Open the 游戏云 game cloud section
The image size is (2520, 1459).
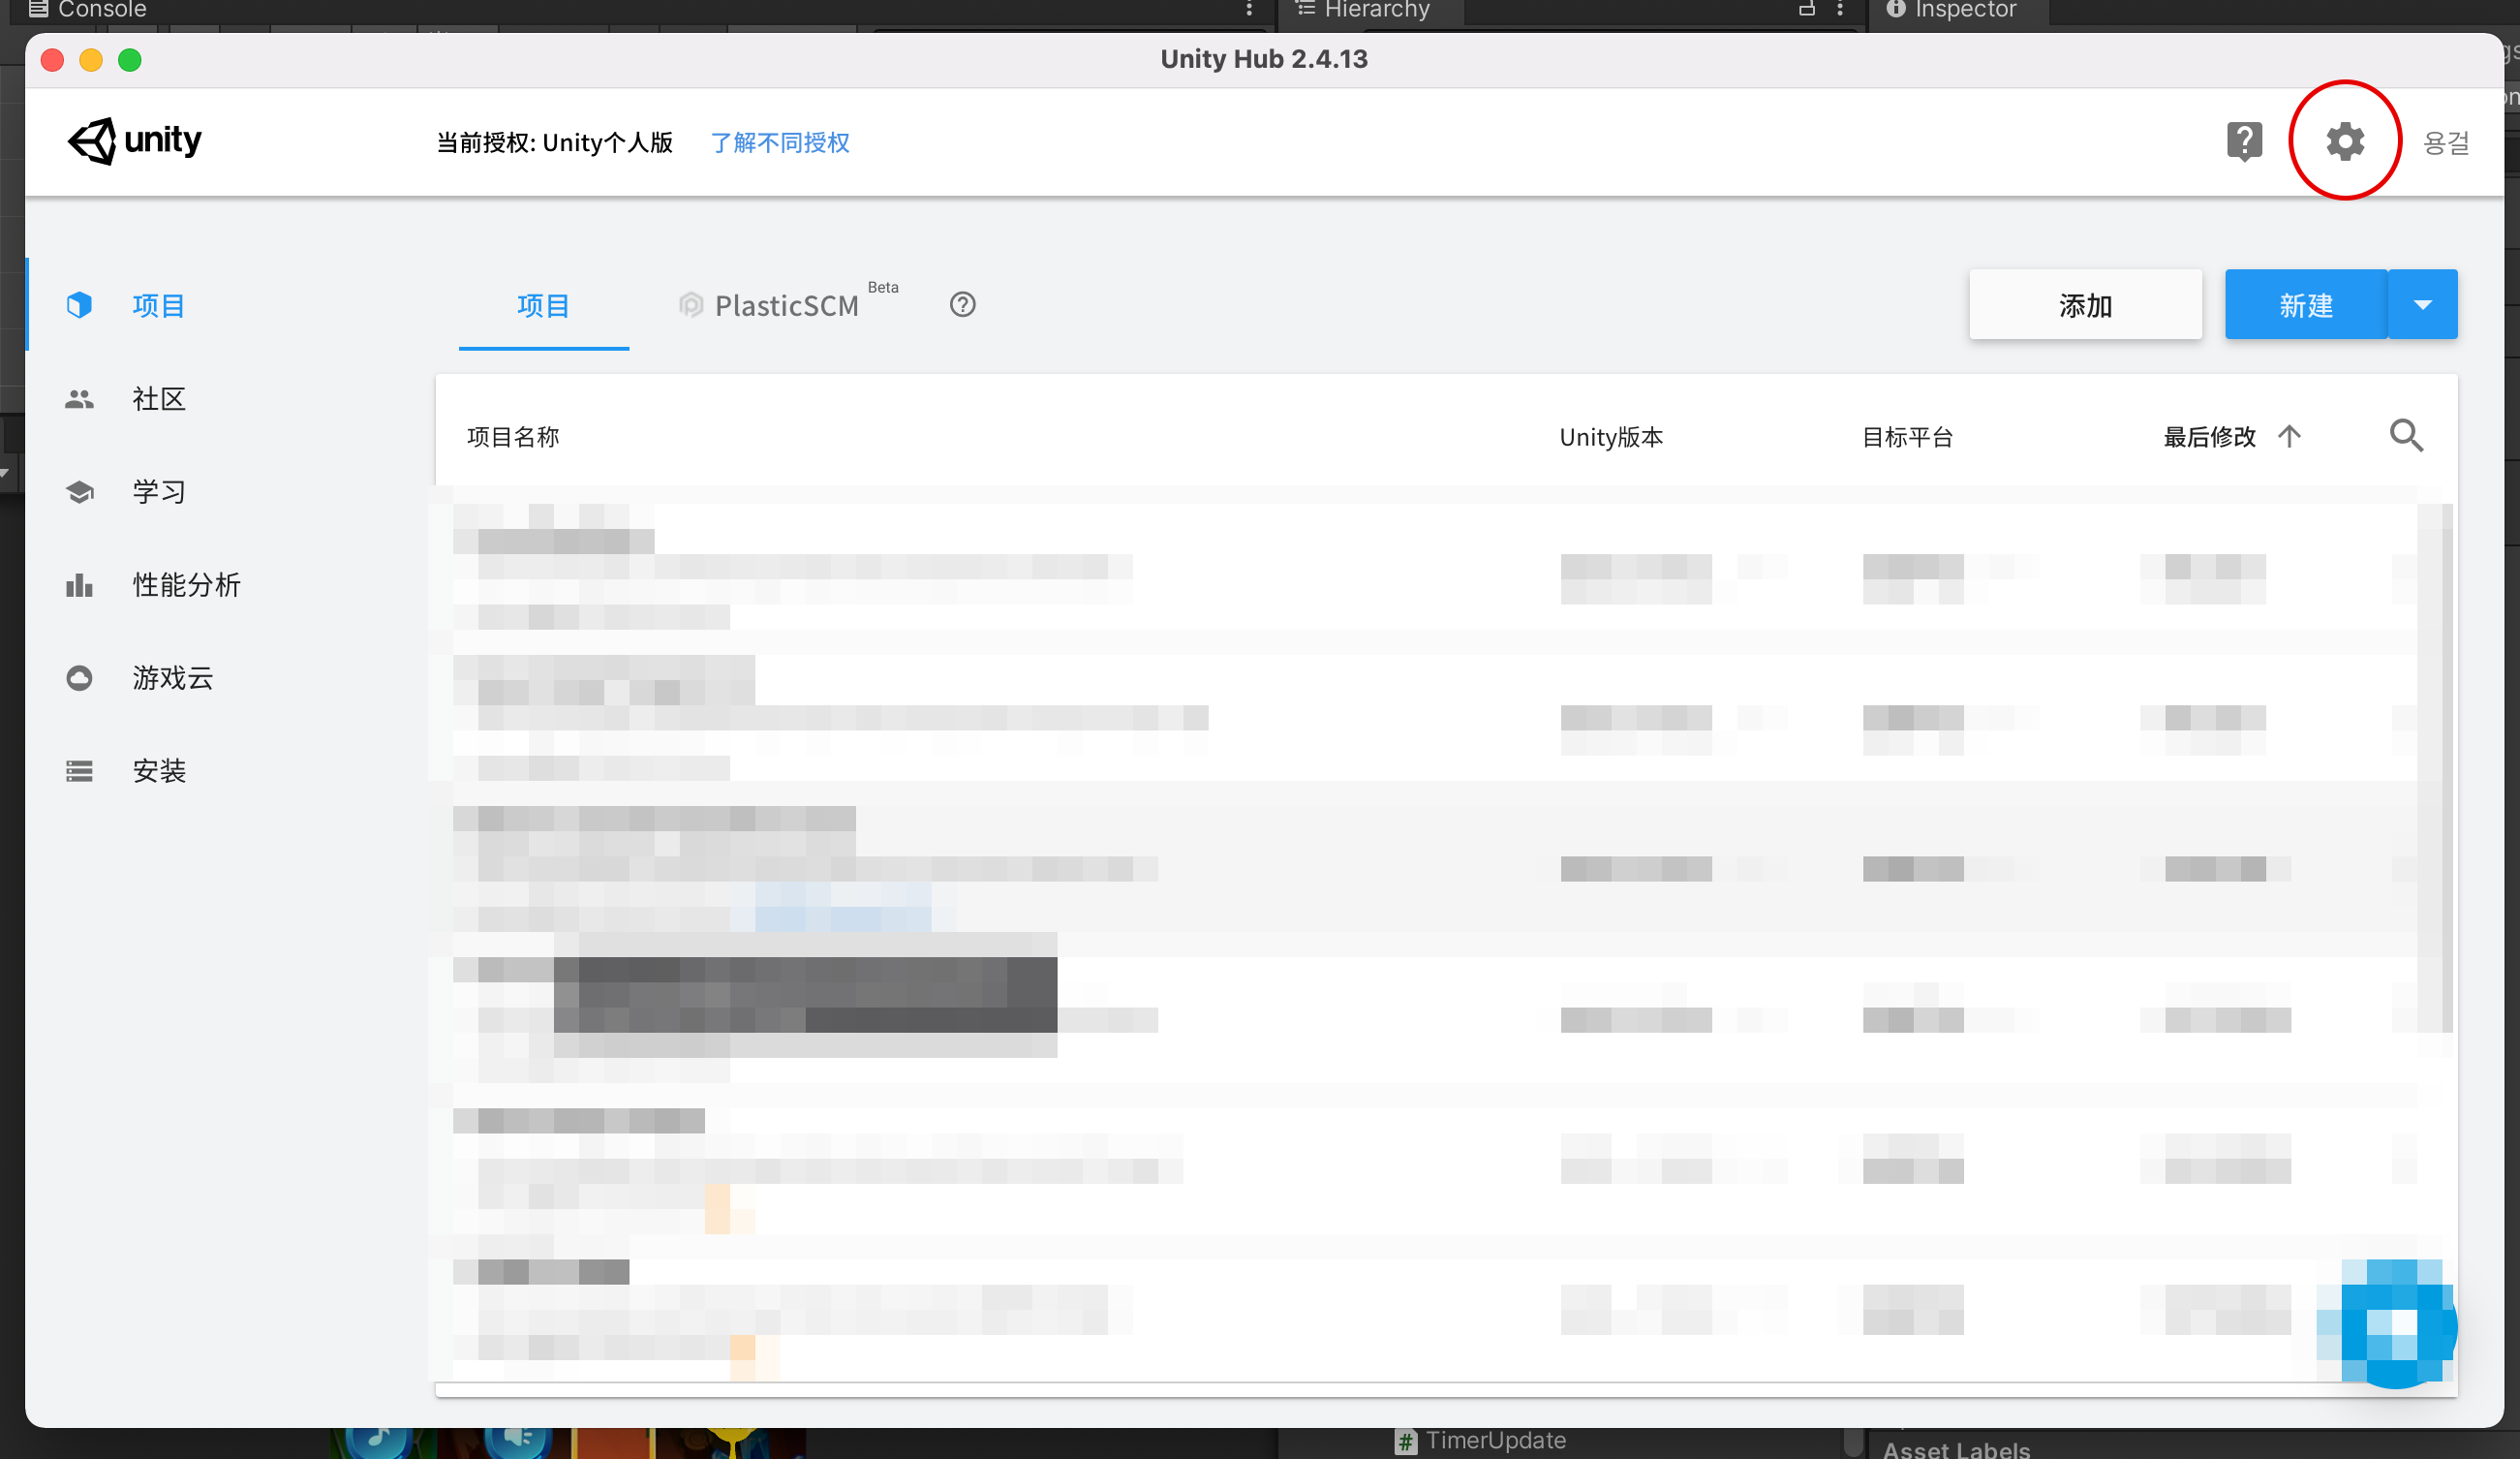[172, 678]
